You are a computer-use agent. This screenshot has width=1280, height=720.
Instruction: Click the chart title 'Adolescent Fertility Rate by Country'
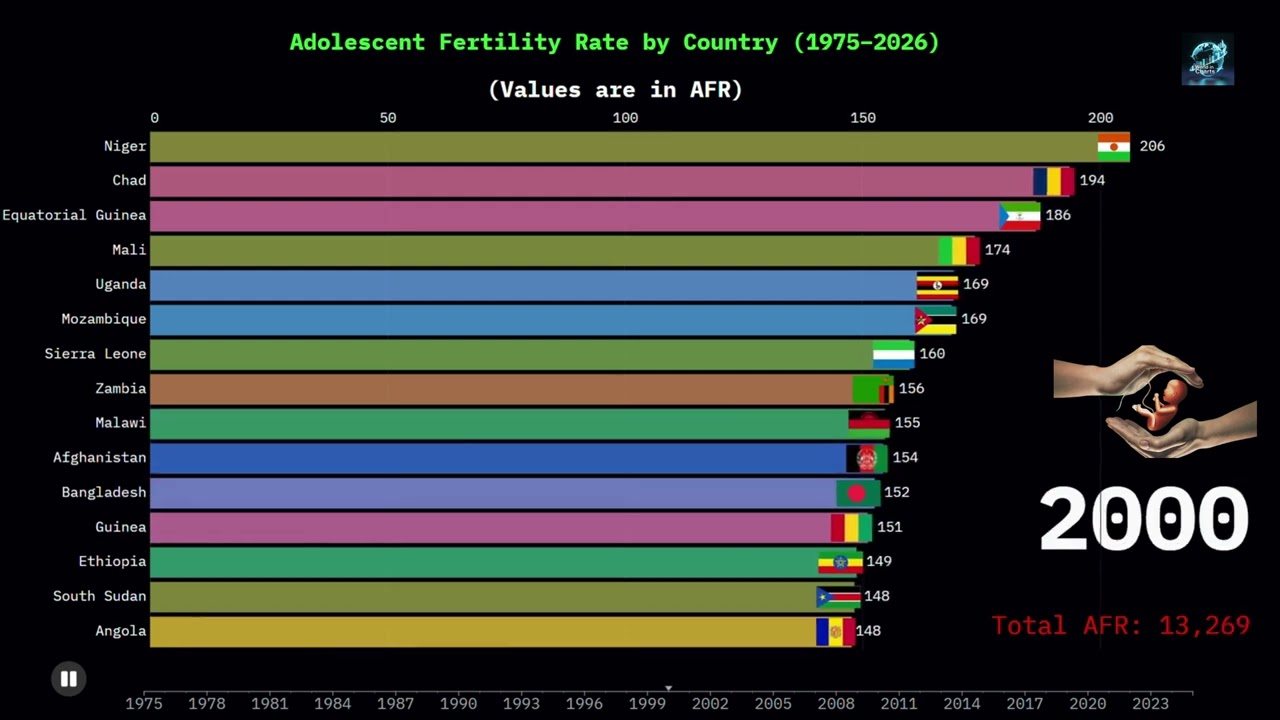pos(615,42)
